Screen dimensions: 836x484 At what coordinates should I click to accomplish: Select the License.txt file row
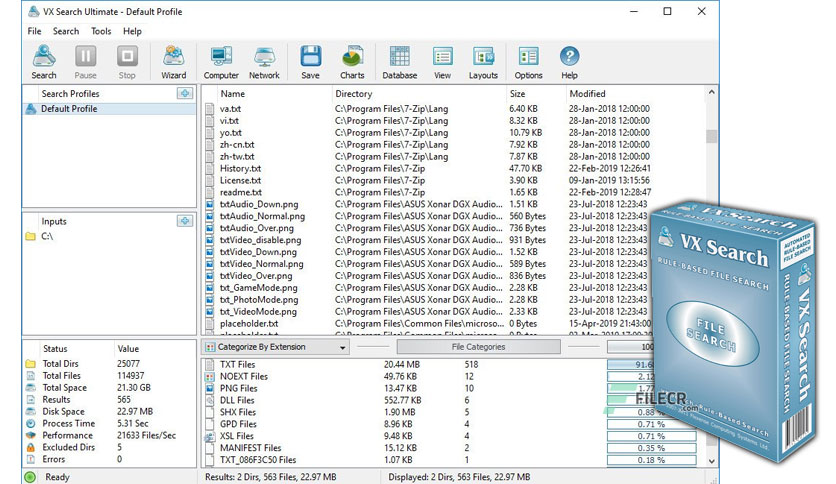428,180
